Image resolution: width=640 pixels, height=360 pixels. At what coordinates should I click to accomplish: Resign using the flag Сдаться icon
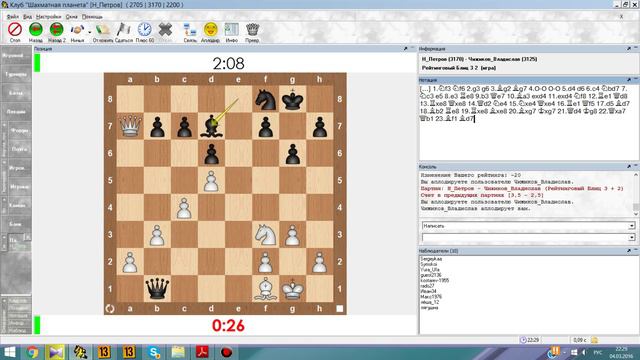(x=124, y=29)
